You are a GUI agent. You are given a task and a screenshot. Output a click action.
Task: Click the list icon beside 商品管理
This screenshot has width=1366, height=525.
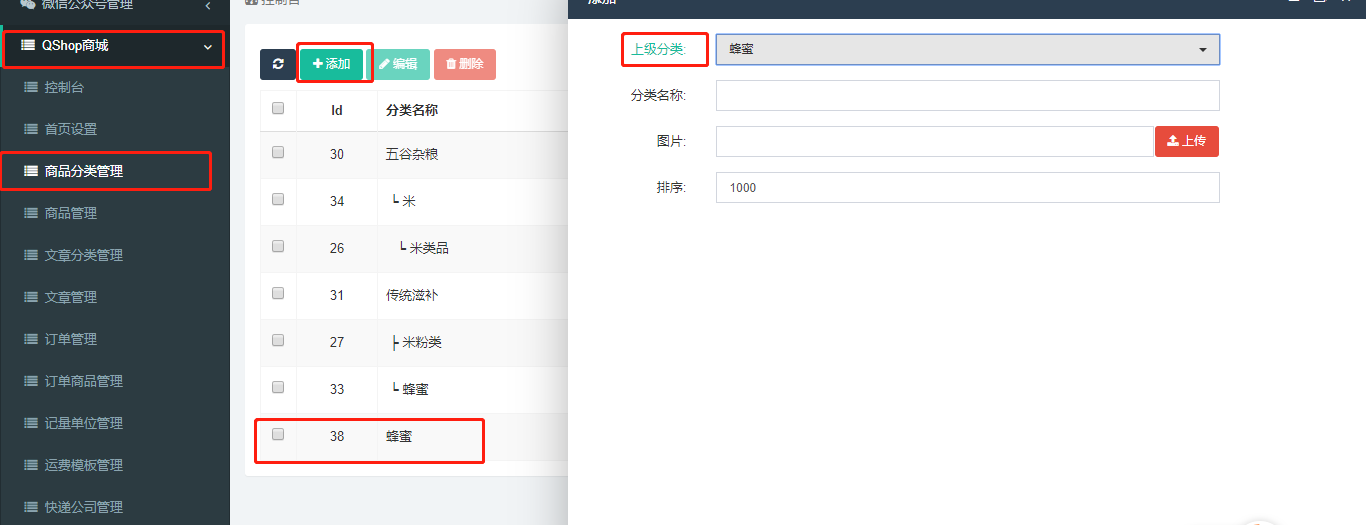(x=31, y=214)
